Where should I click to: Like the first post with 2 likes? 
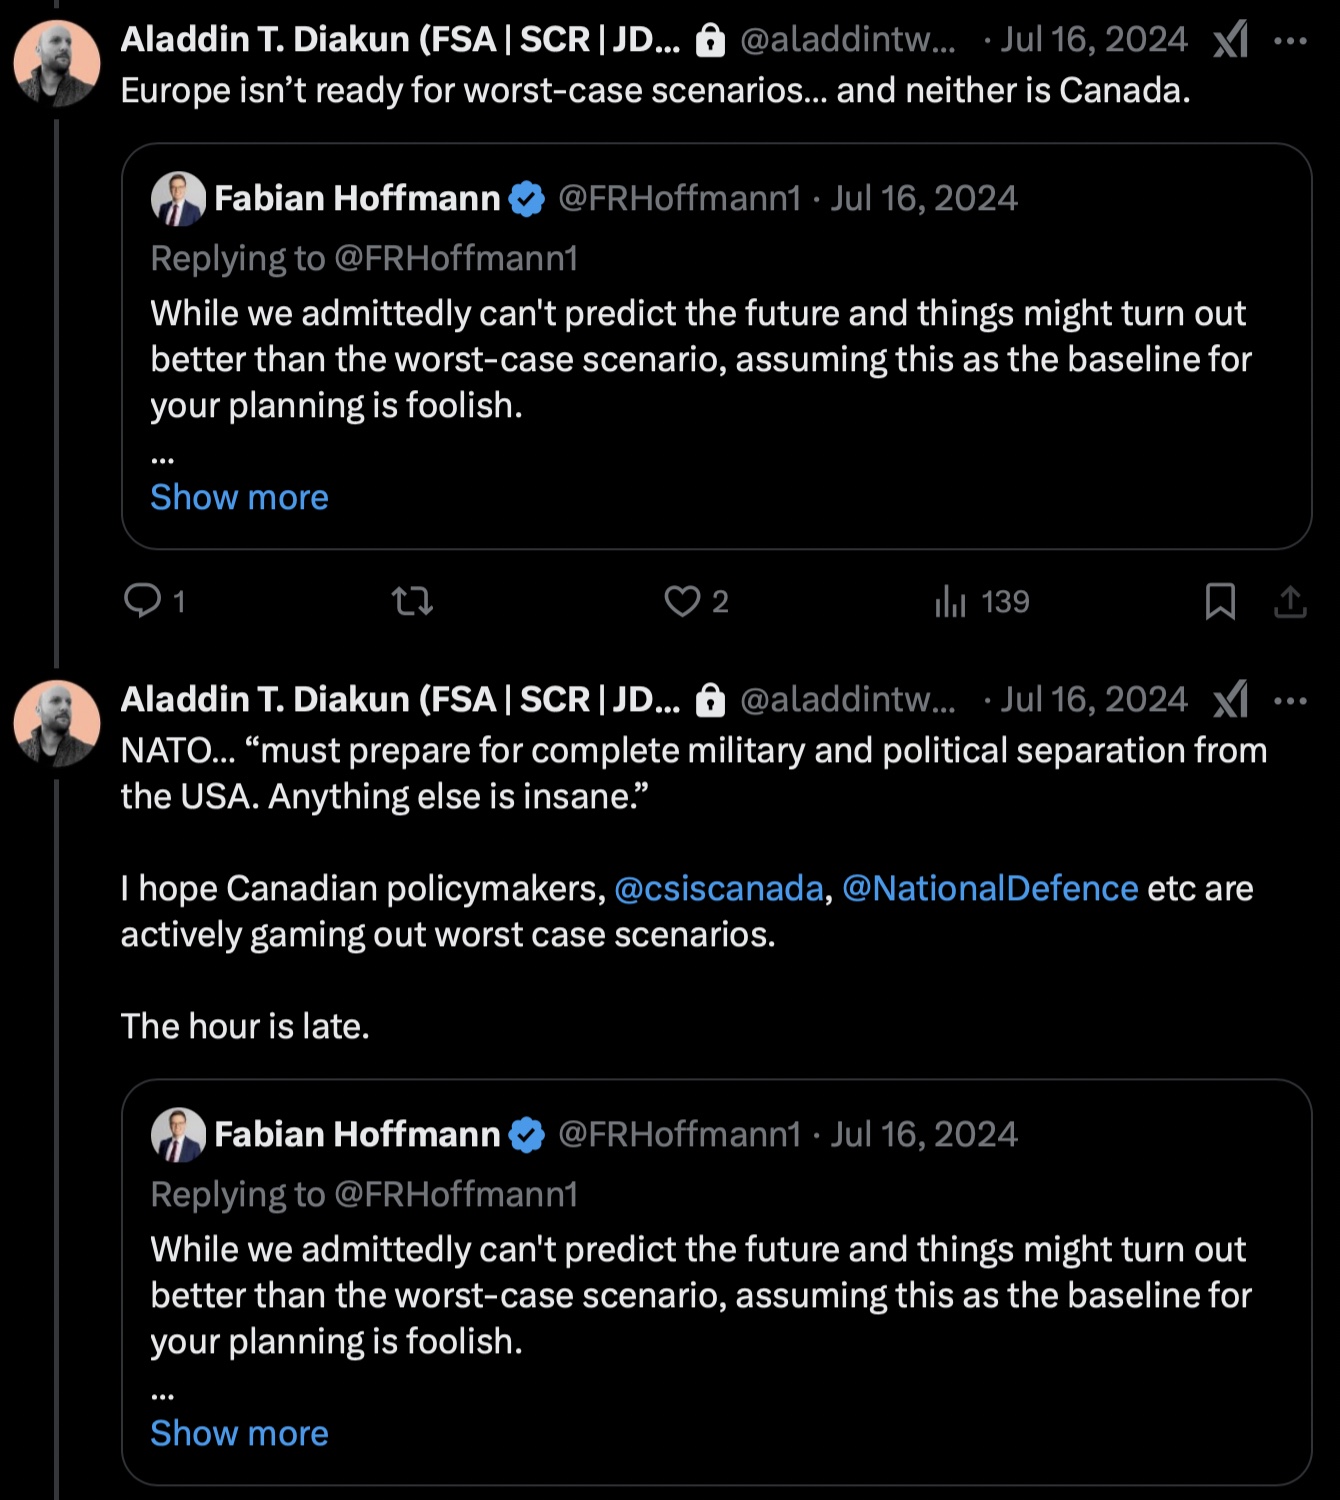tap(683, 601)
